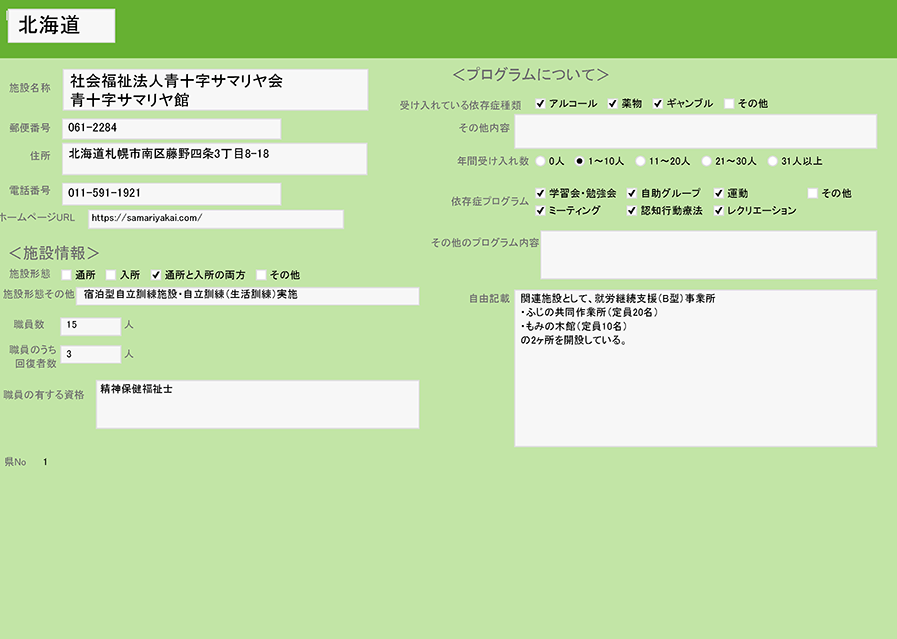Toggle the 薬物 dependency checkbox
Screen dimensions: 897x639
[x=613, y=104]
